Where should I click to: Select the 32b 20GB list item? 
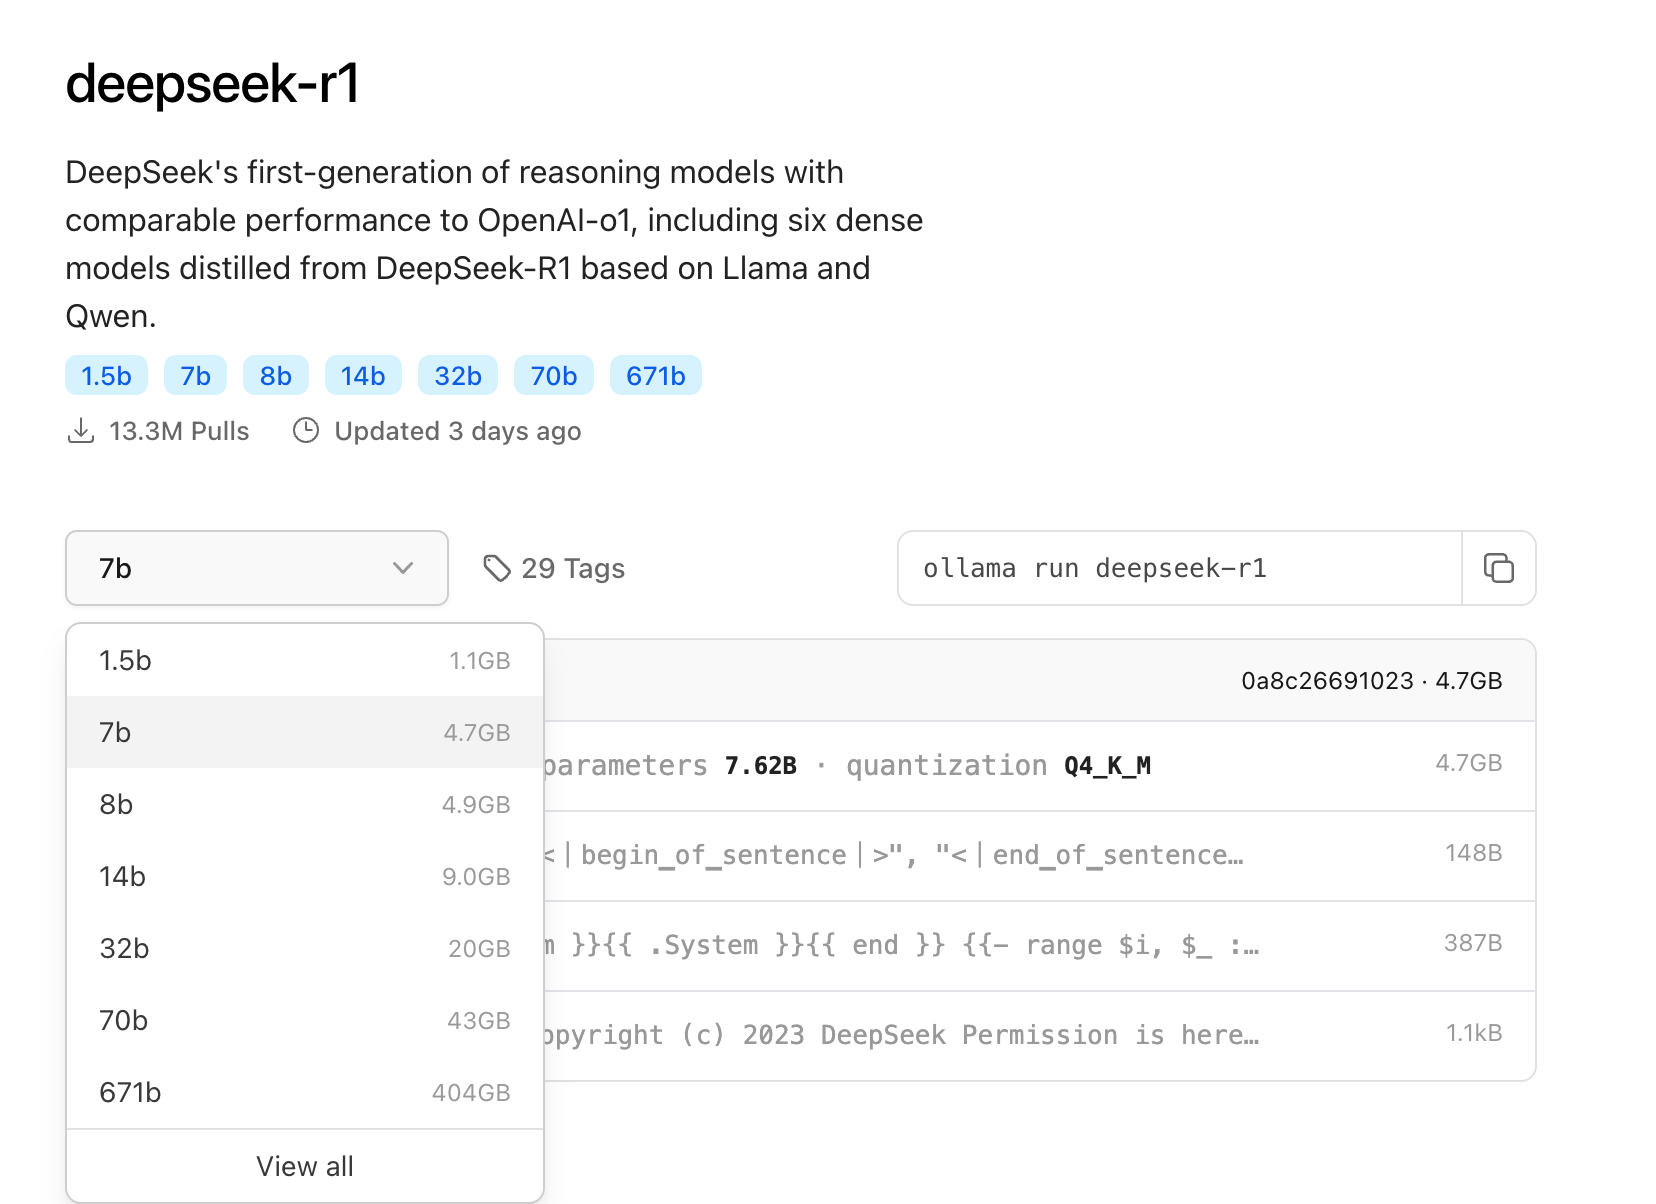(x=304, y=949)
